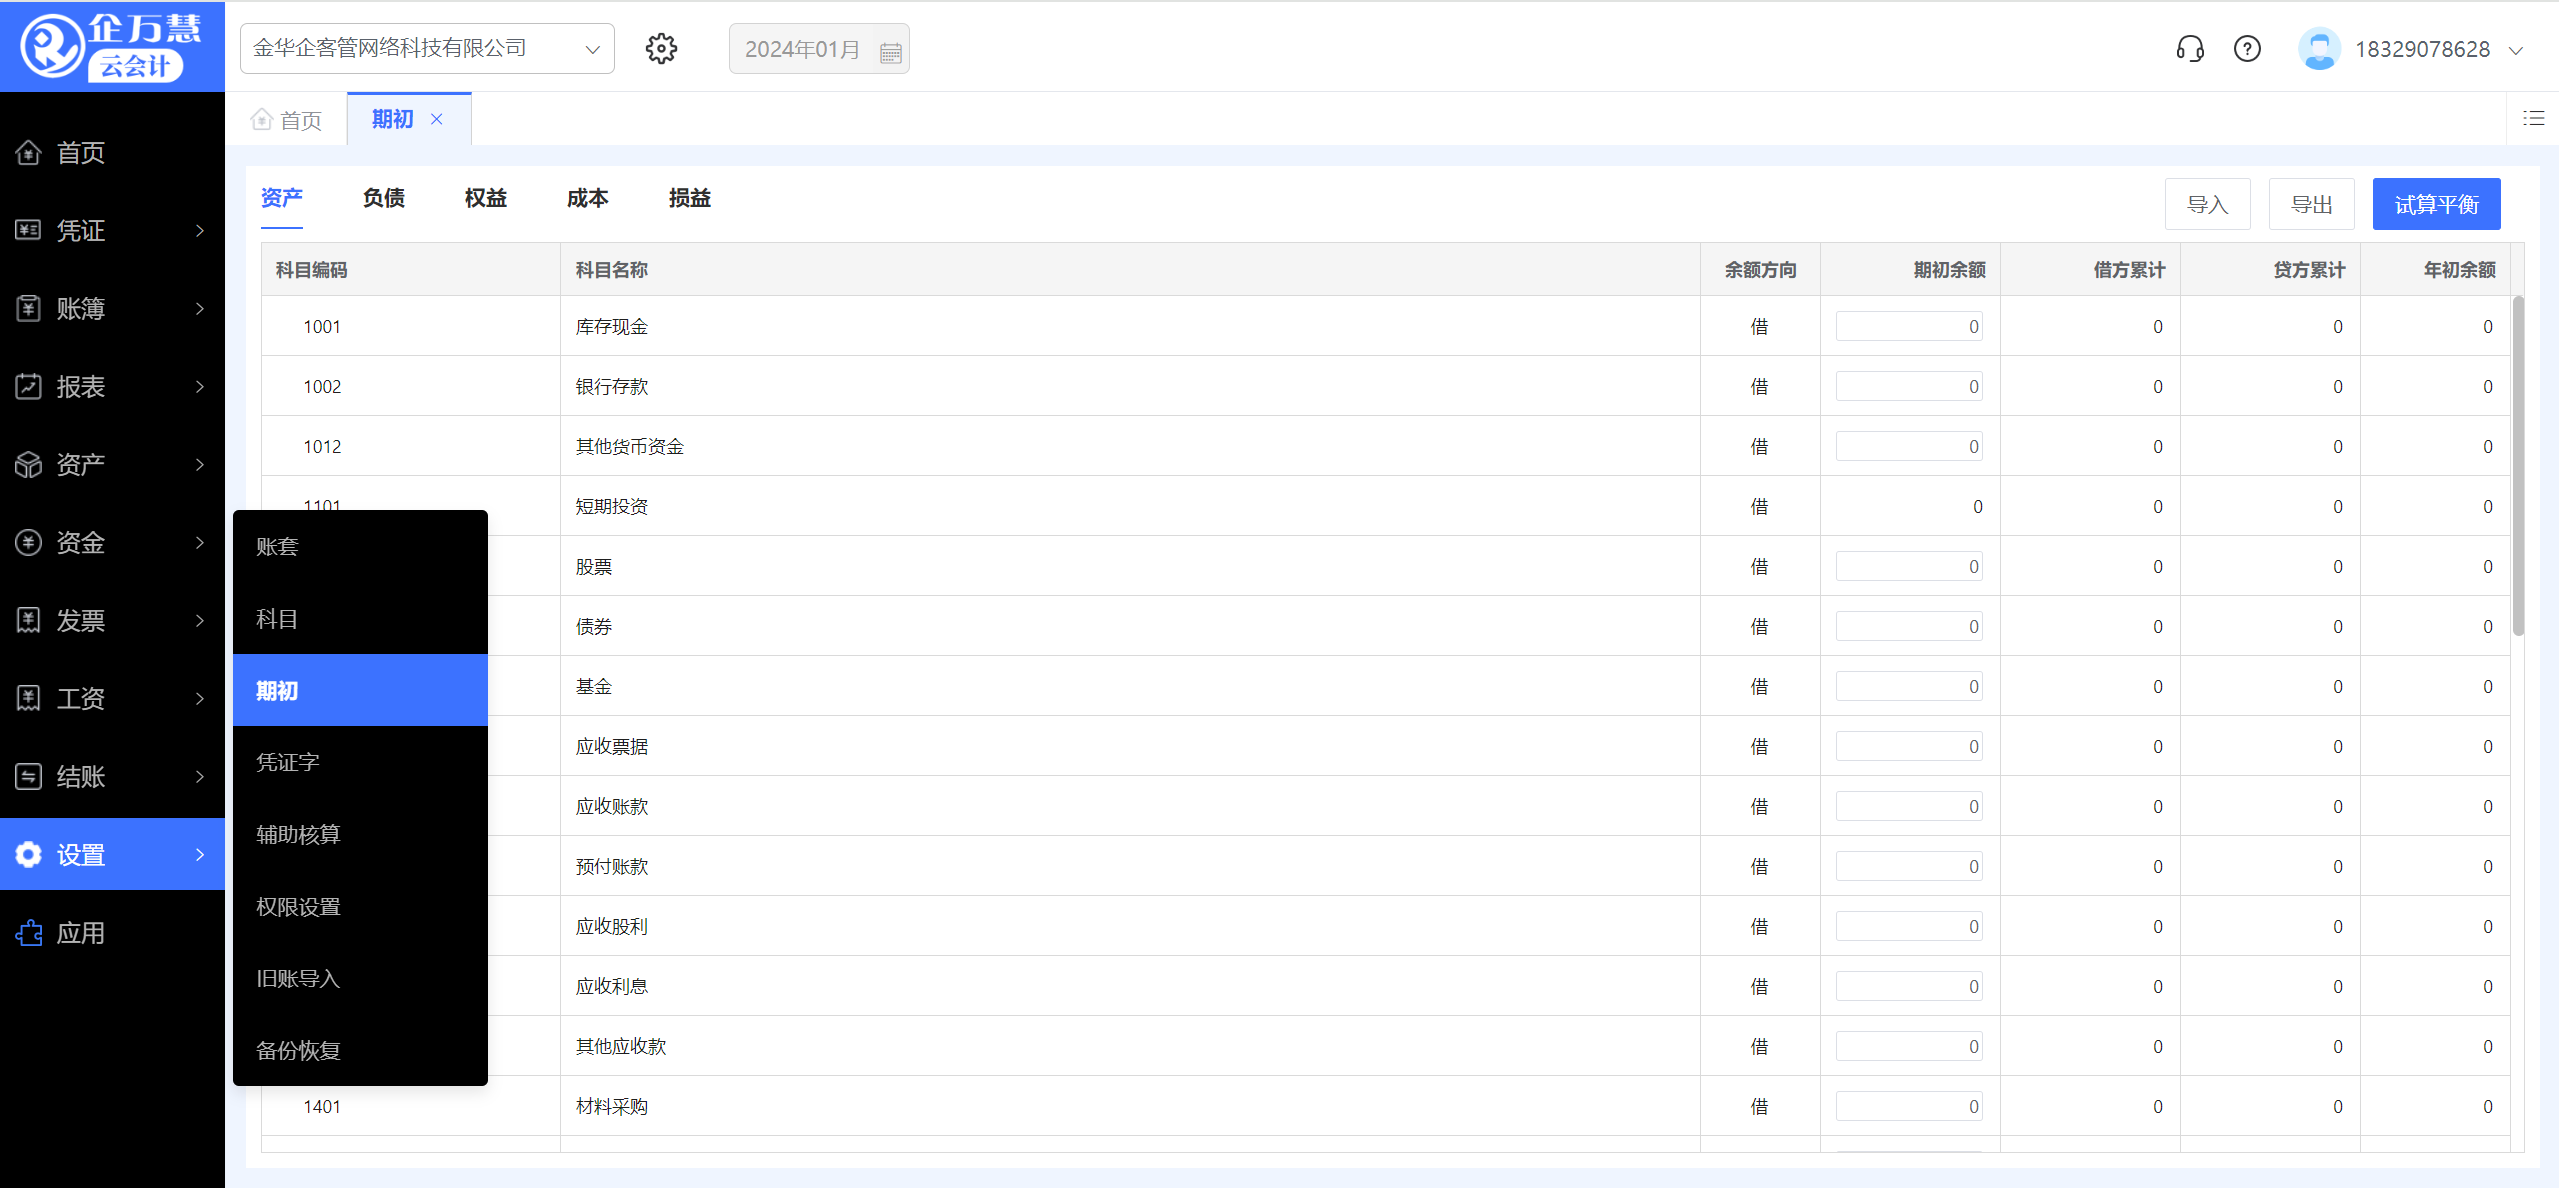Open the customer service headset icon

[x=2190, y=48]
